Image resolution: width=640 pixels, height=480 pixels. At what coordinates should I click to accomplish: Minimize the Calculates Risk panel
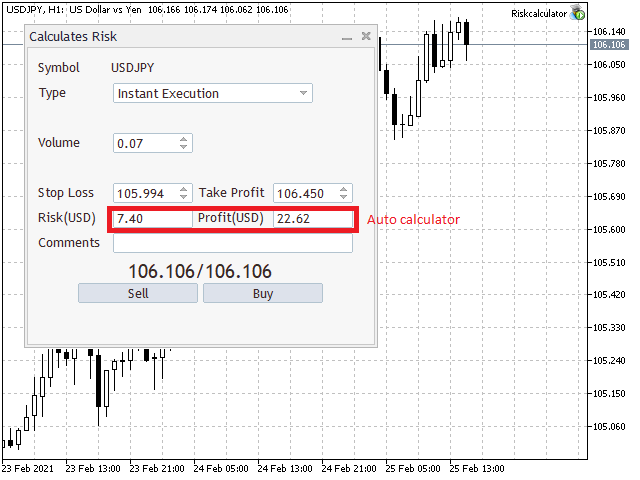(347, 38)
